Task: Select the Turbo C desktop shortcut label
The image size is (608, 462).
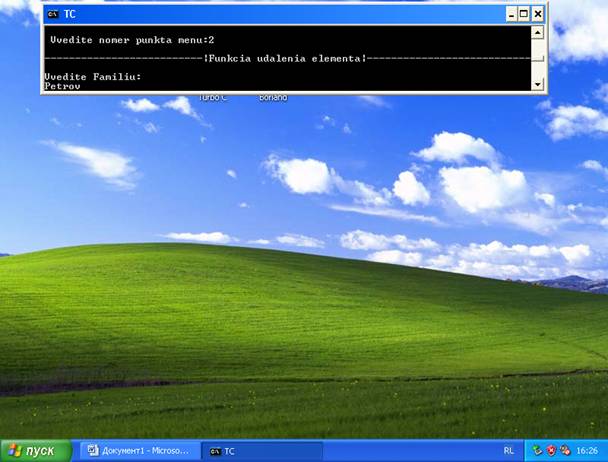Action: tap(212, 98)
